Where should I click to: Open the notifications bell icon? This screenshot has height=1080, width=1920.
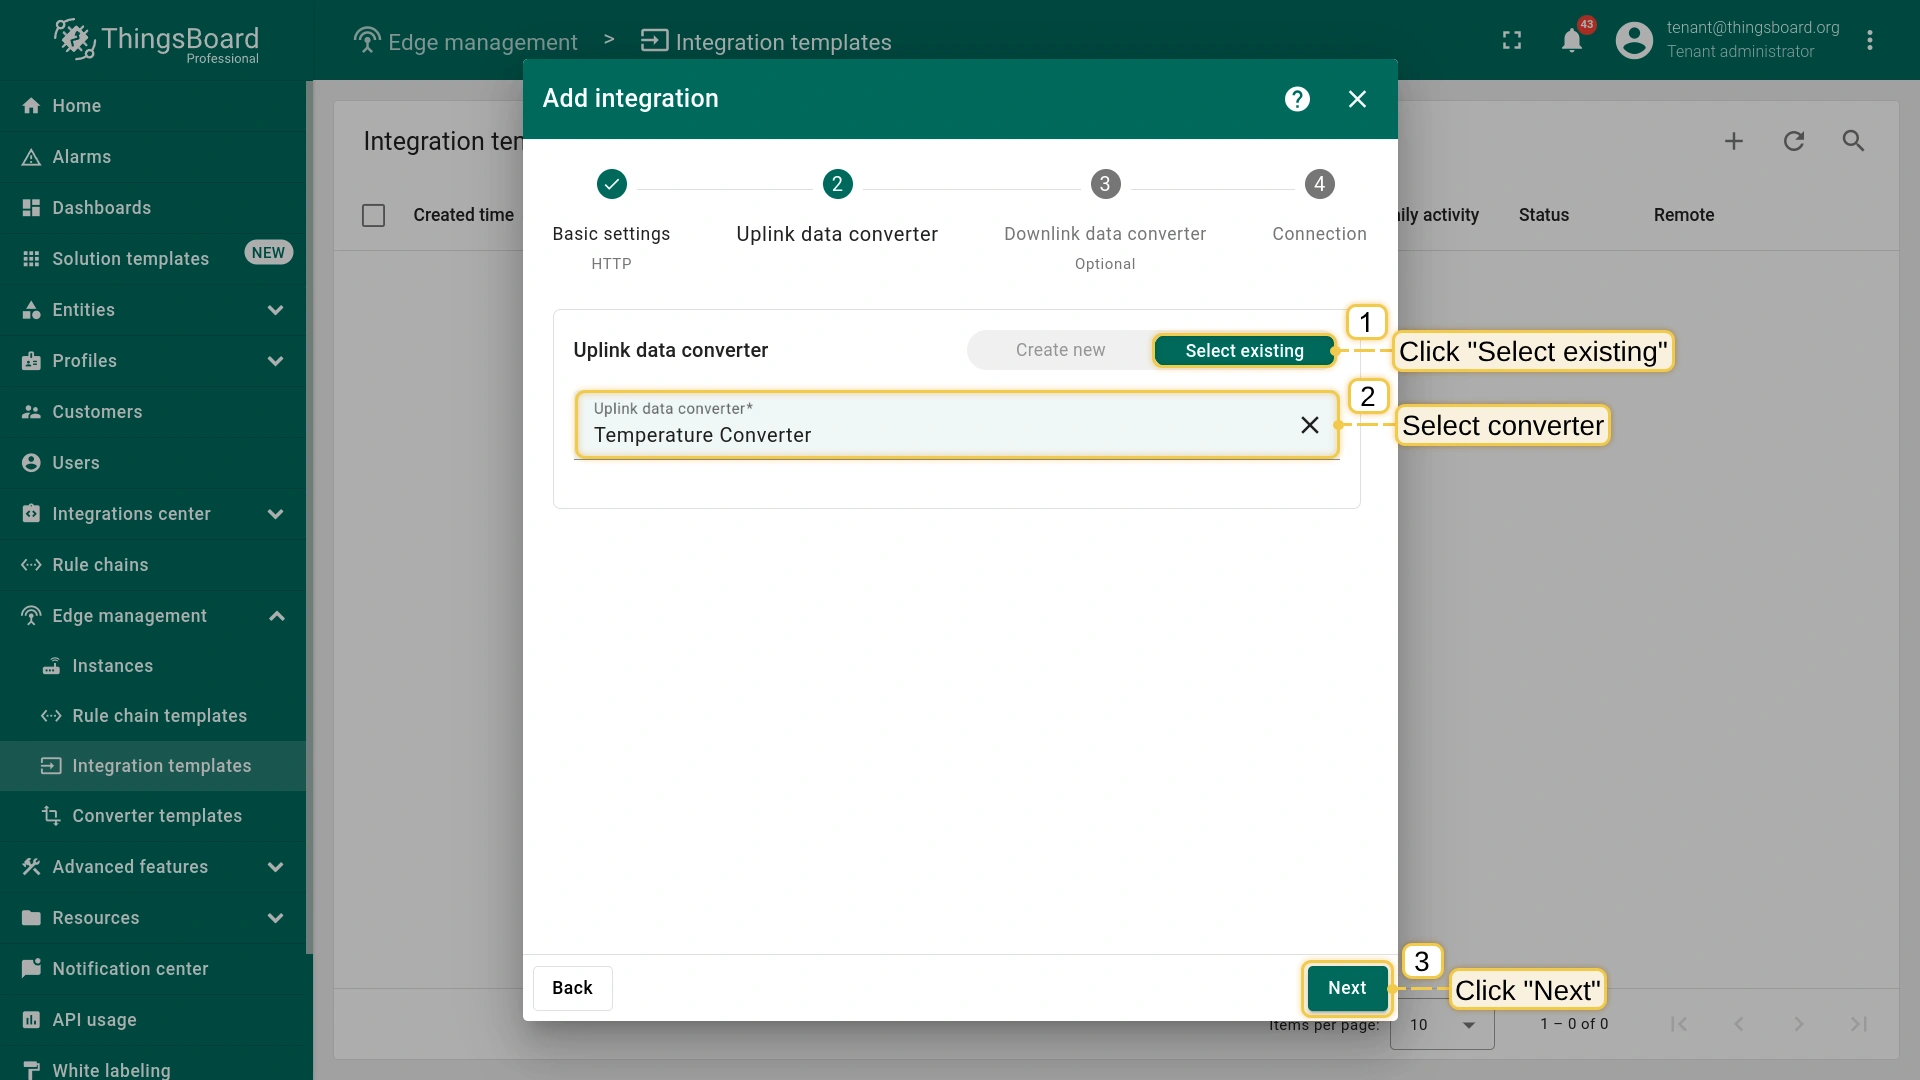click(1572, 41)
